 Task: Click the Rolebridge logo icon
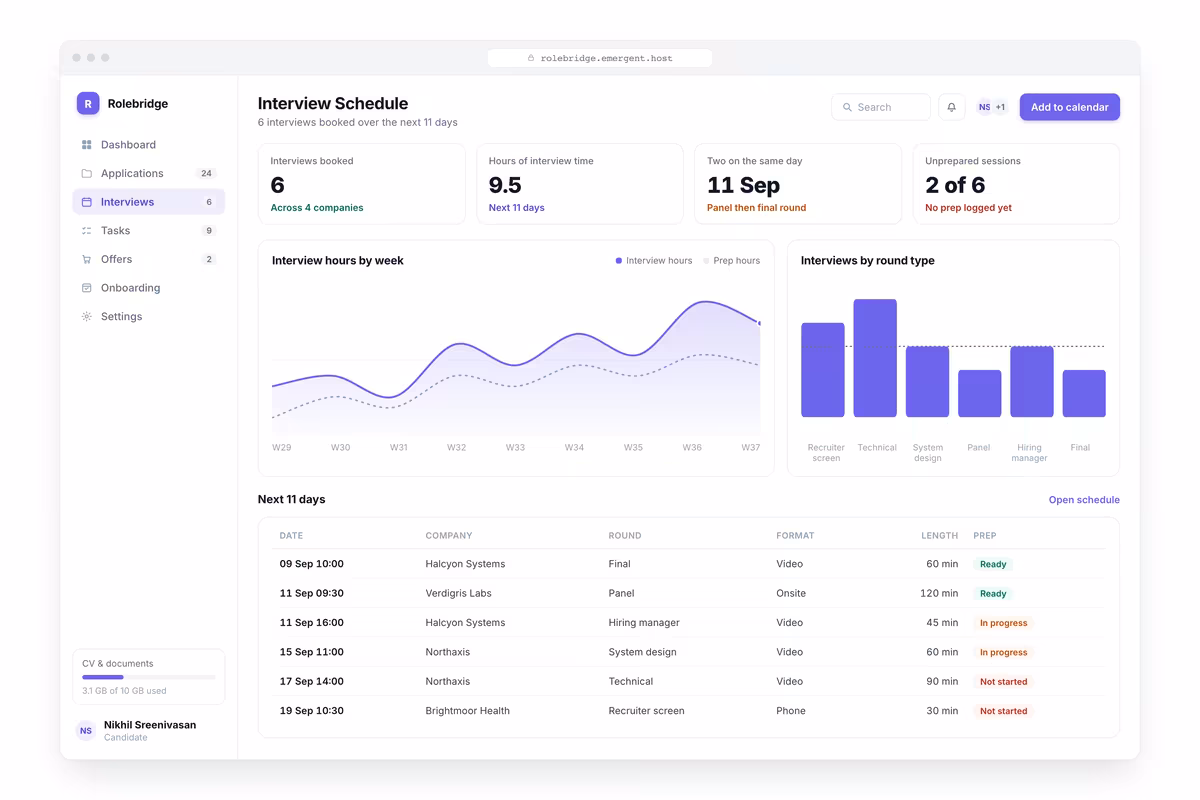(x=88, y=103)
